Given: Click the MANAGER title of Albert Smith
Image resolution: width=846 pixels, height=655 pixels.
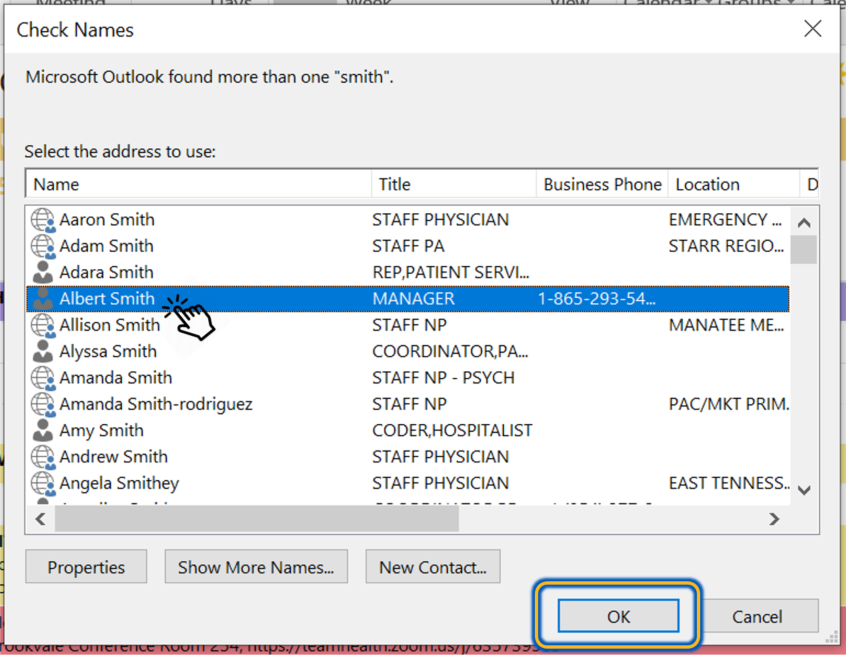Looking at the screenshot, I should coord(413,299).
